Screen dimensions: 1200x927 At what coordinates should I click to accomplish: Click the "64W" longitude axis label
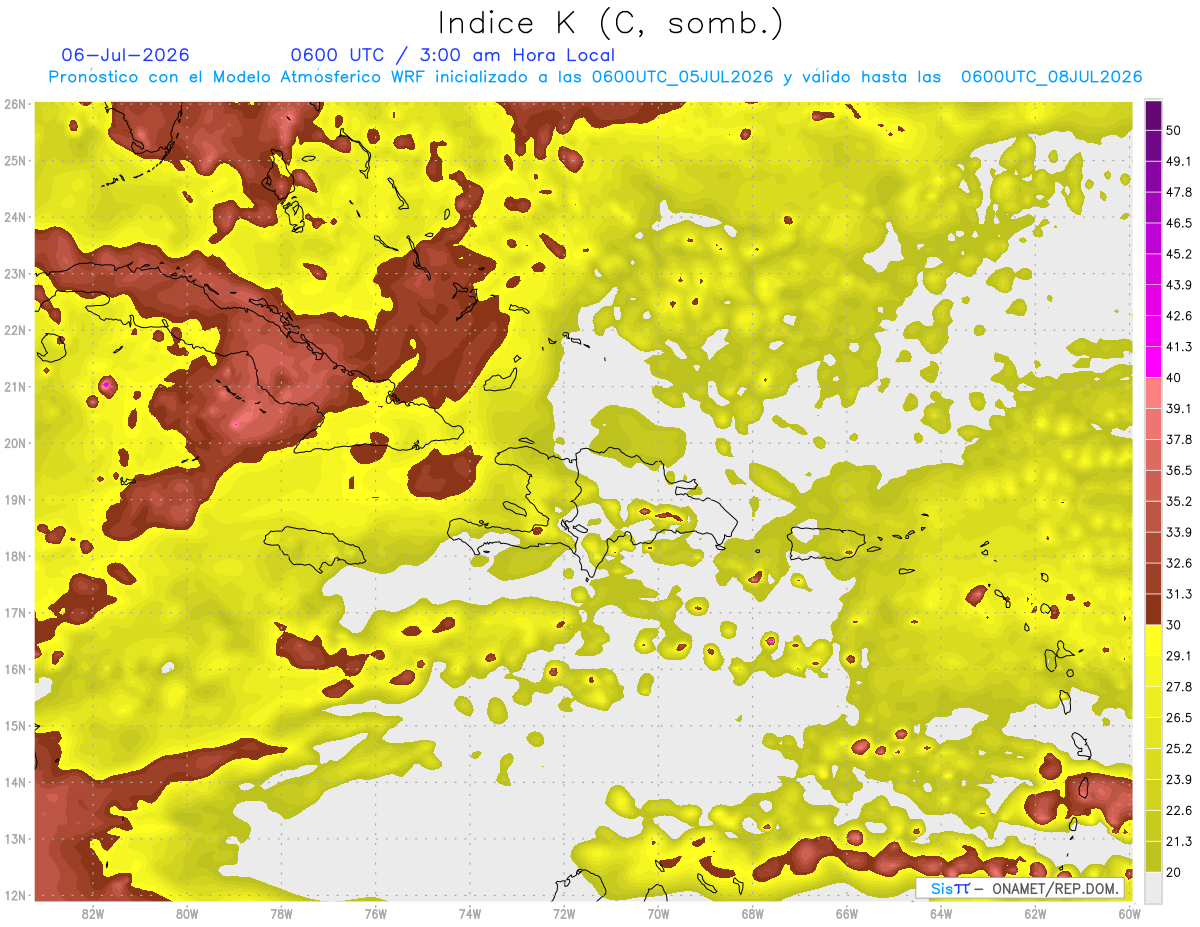[x=940, y=913]
